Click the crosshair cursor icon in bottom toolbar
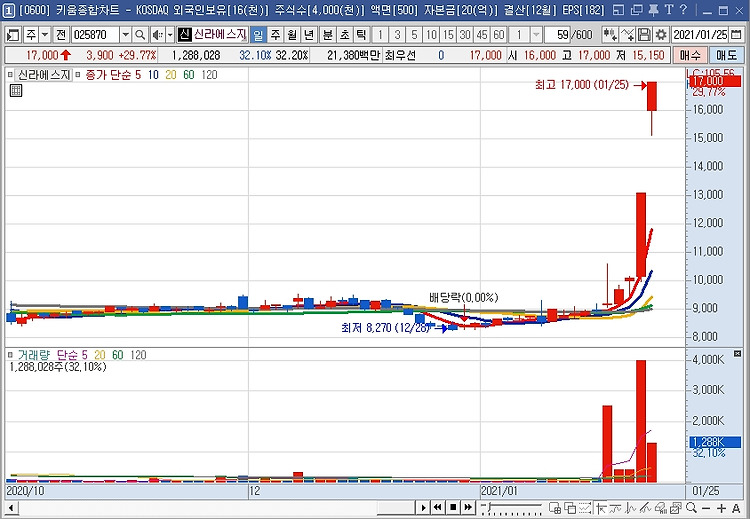 click(x=601, y=508)
